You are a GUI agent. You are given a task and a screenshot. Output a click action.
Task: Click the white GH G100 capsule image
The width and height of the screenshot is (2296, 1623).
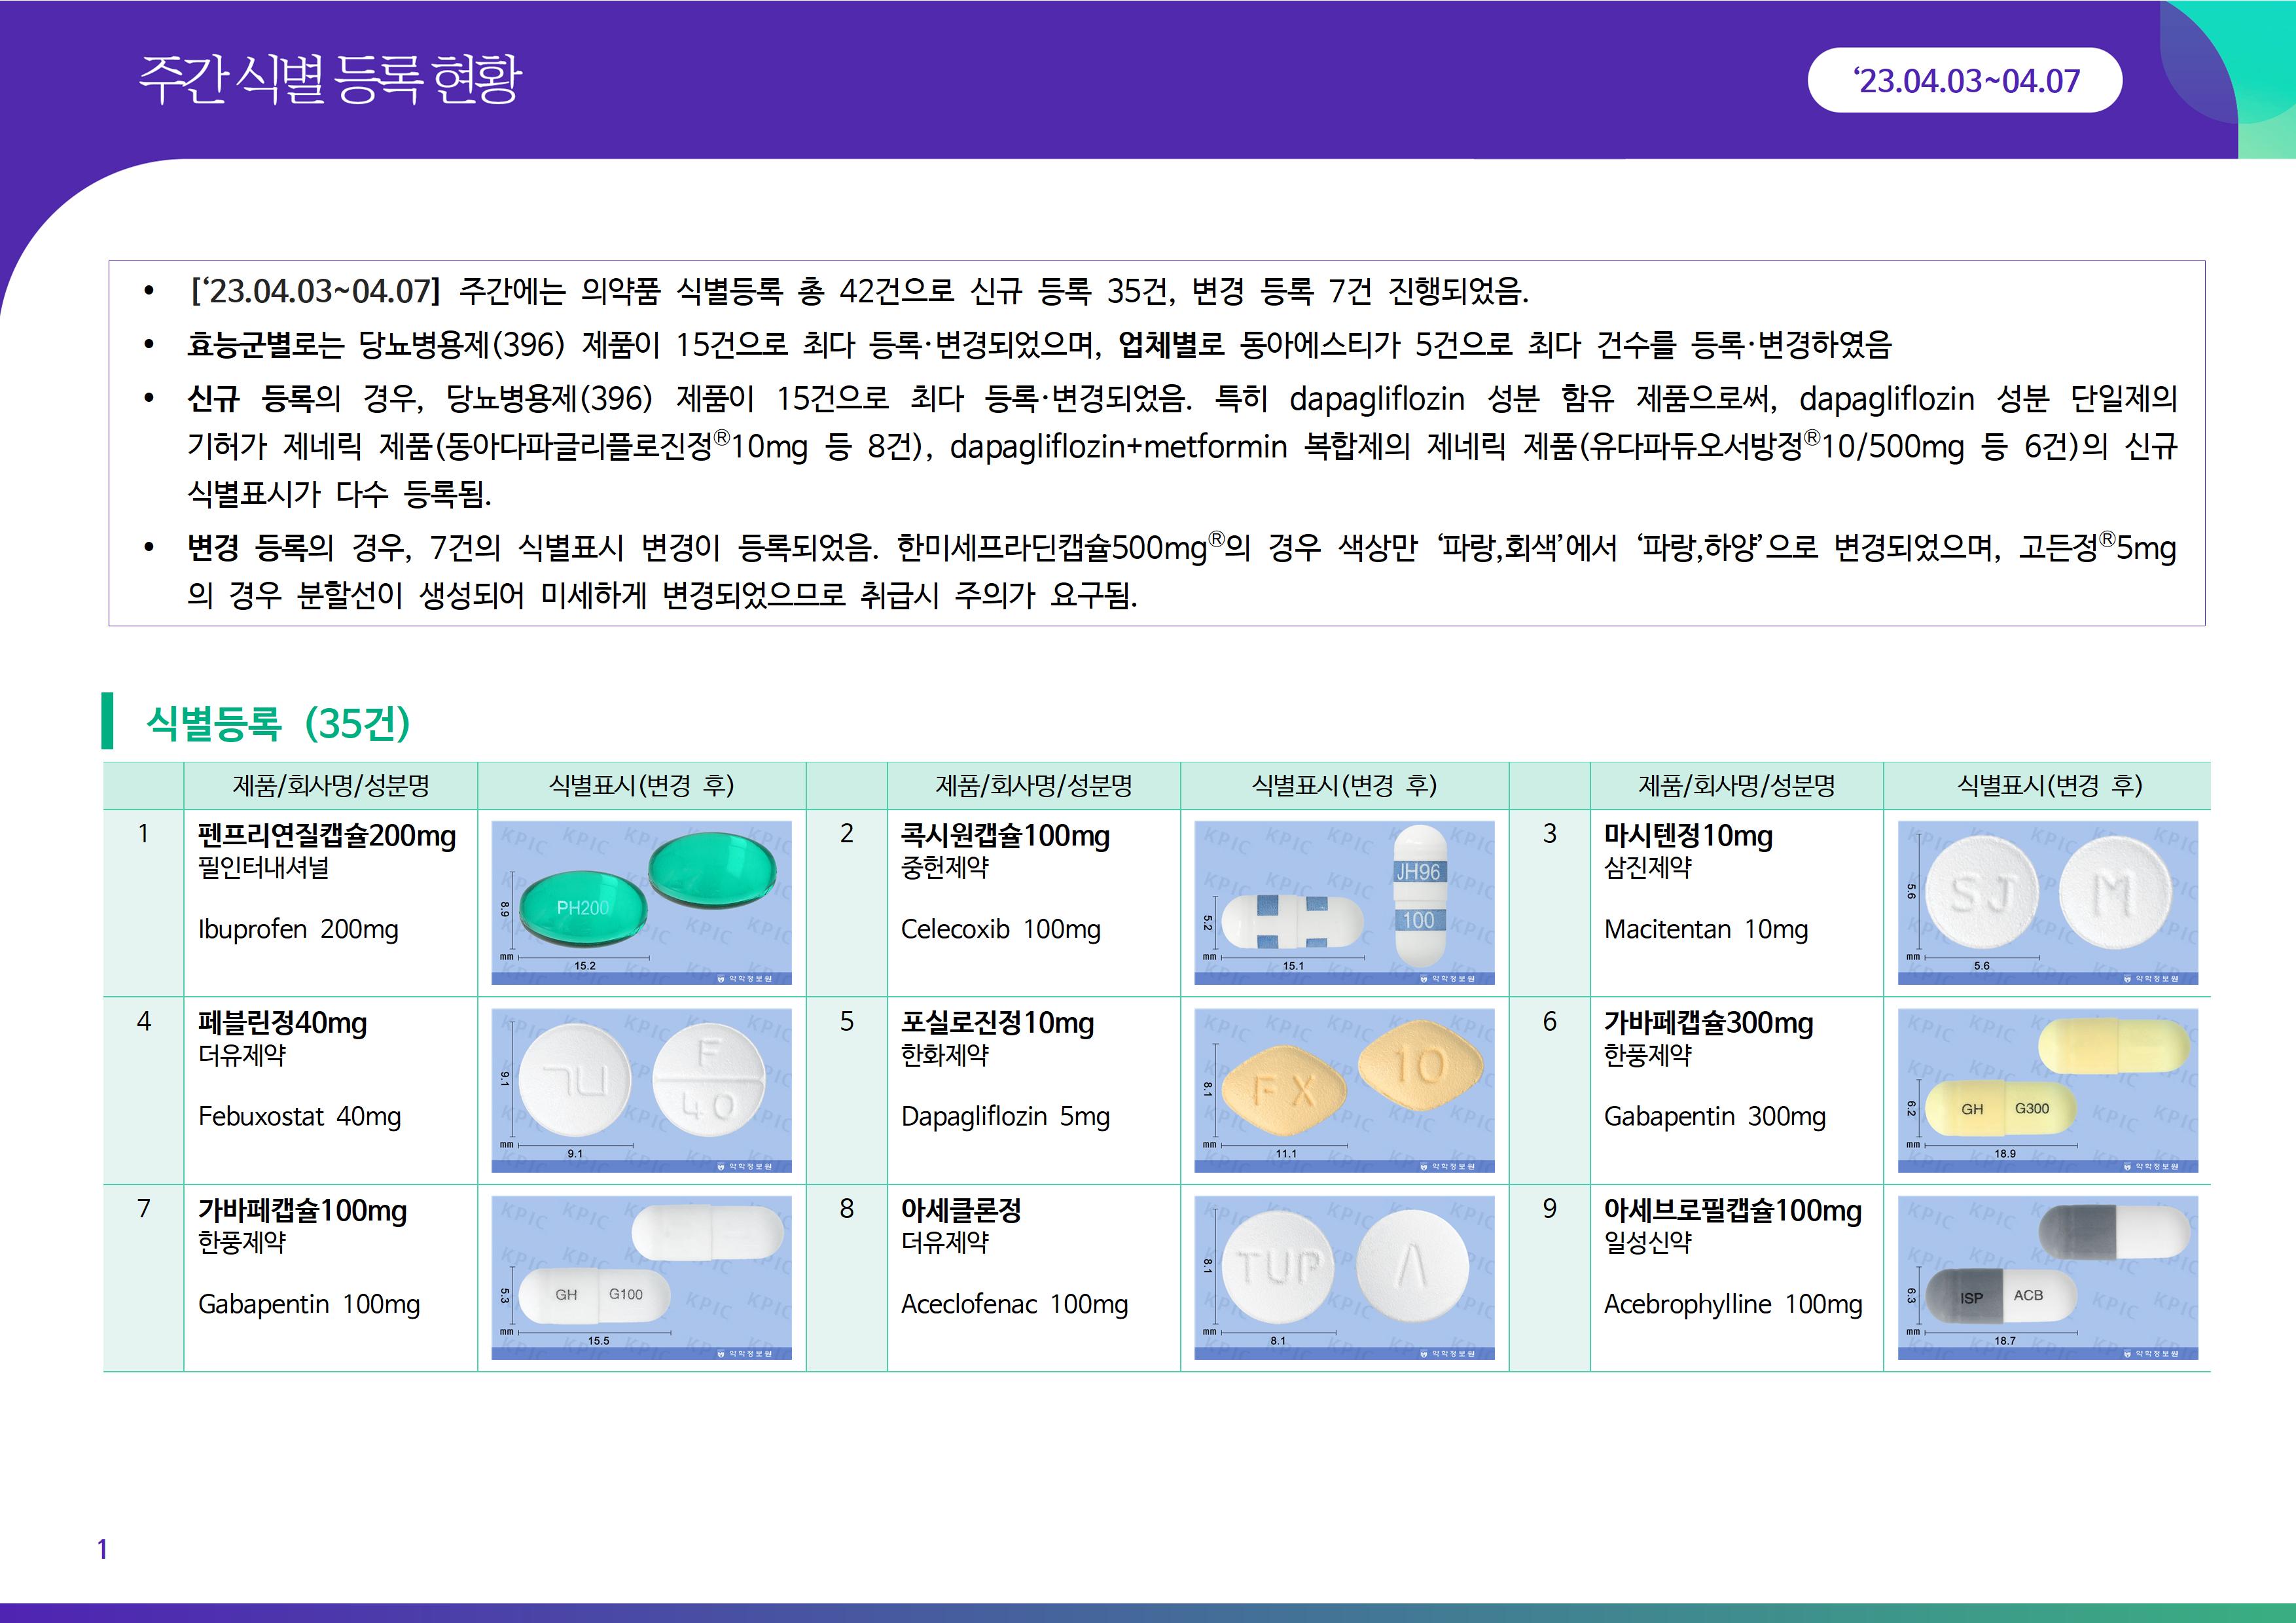click(641, 1277)
